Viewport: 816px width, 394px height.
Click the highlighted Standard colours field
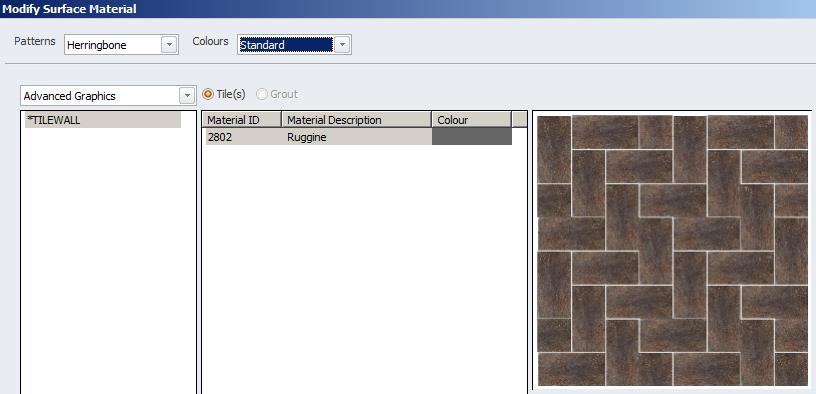point(285,45)
